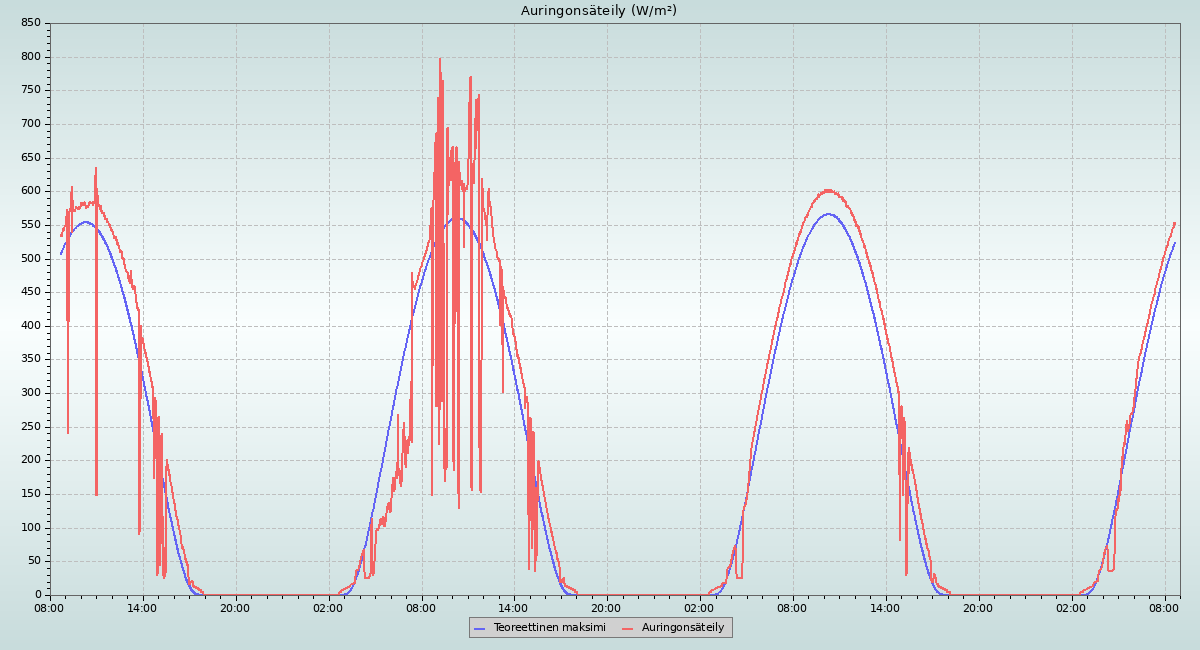Click the tallest red spike near 800 W/m²
Screen dimensions: 1200x650
point(439,60)
